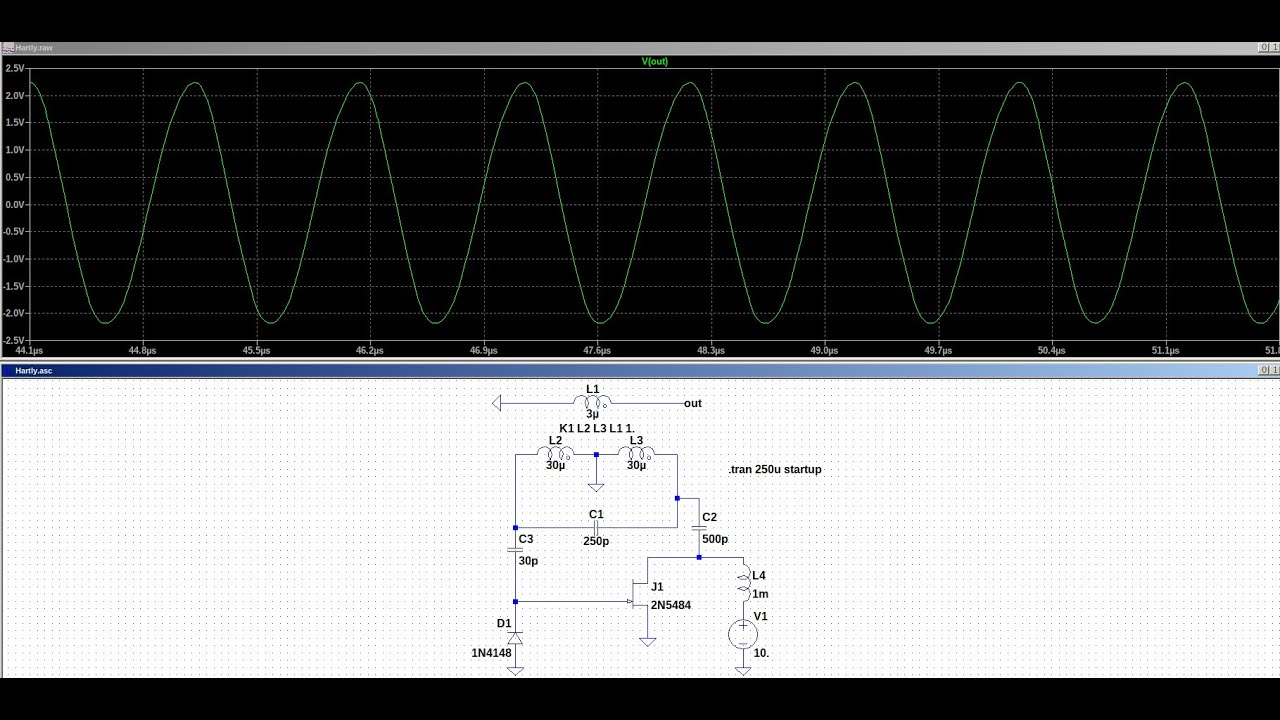Viewport: 1280px width, 720px height.
Task: Click the ground arrow left of L1
Action: pyautogui.click(x=498, y=403)
